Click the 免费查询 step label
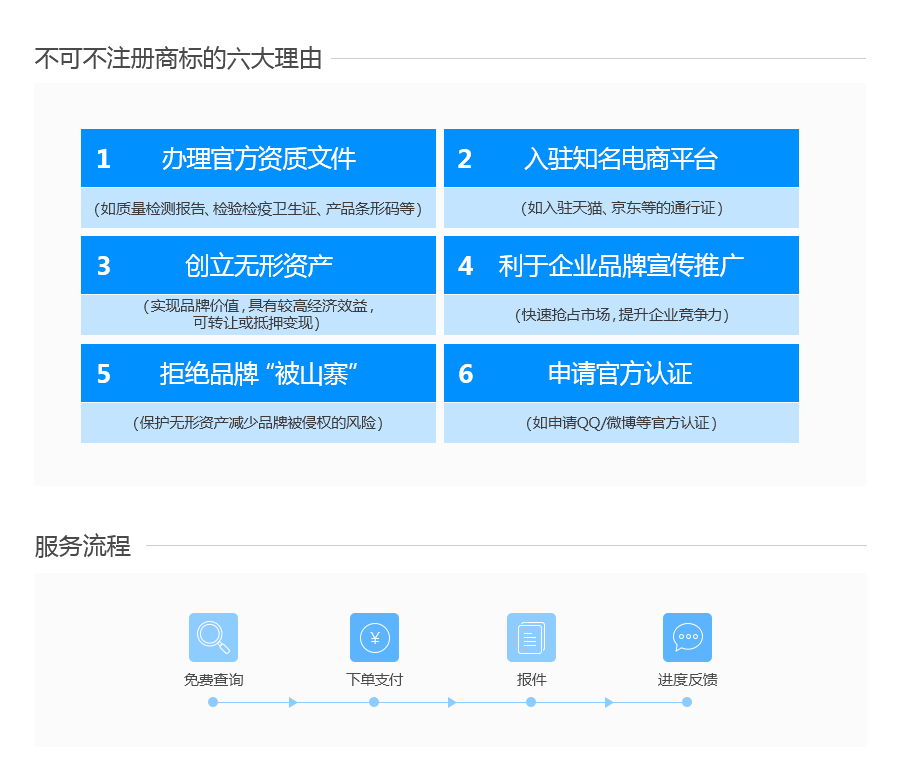The image size is (898, 771). pyautogui.click(x=213, y=680)
